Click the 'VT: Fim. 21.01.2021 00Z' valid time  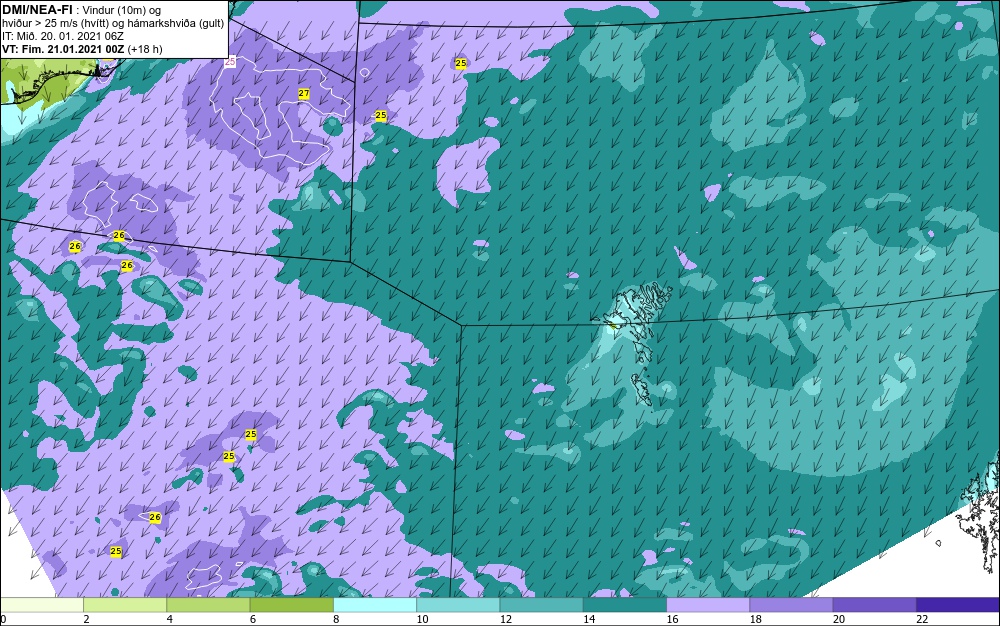coord(63,49)
